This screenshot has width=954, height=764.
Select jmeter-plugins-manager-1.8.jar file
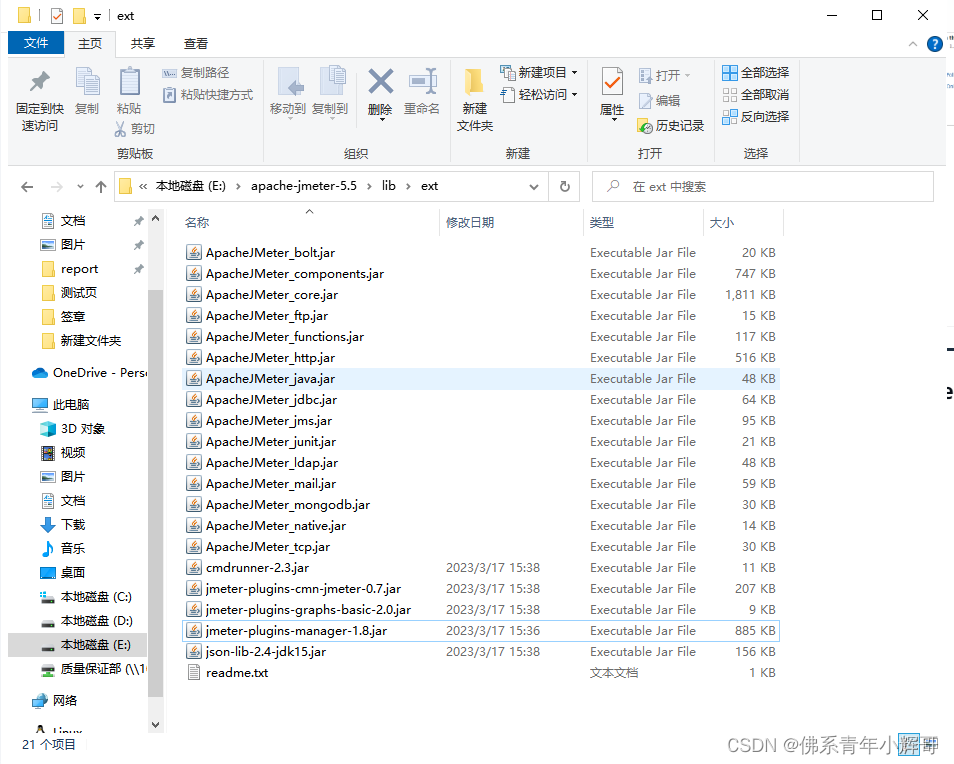coord(481,631)
